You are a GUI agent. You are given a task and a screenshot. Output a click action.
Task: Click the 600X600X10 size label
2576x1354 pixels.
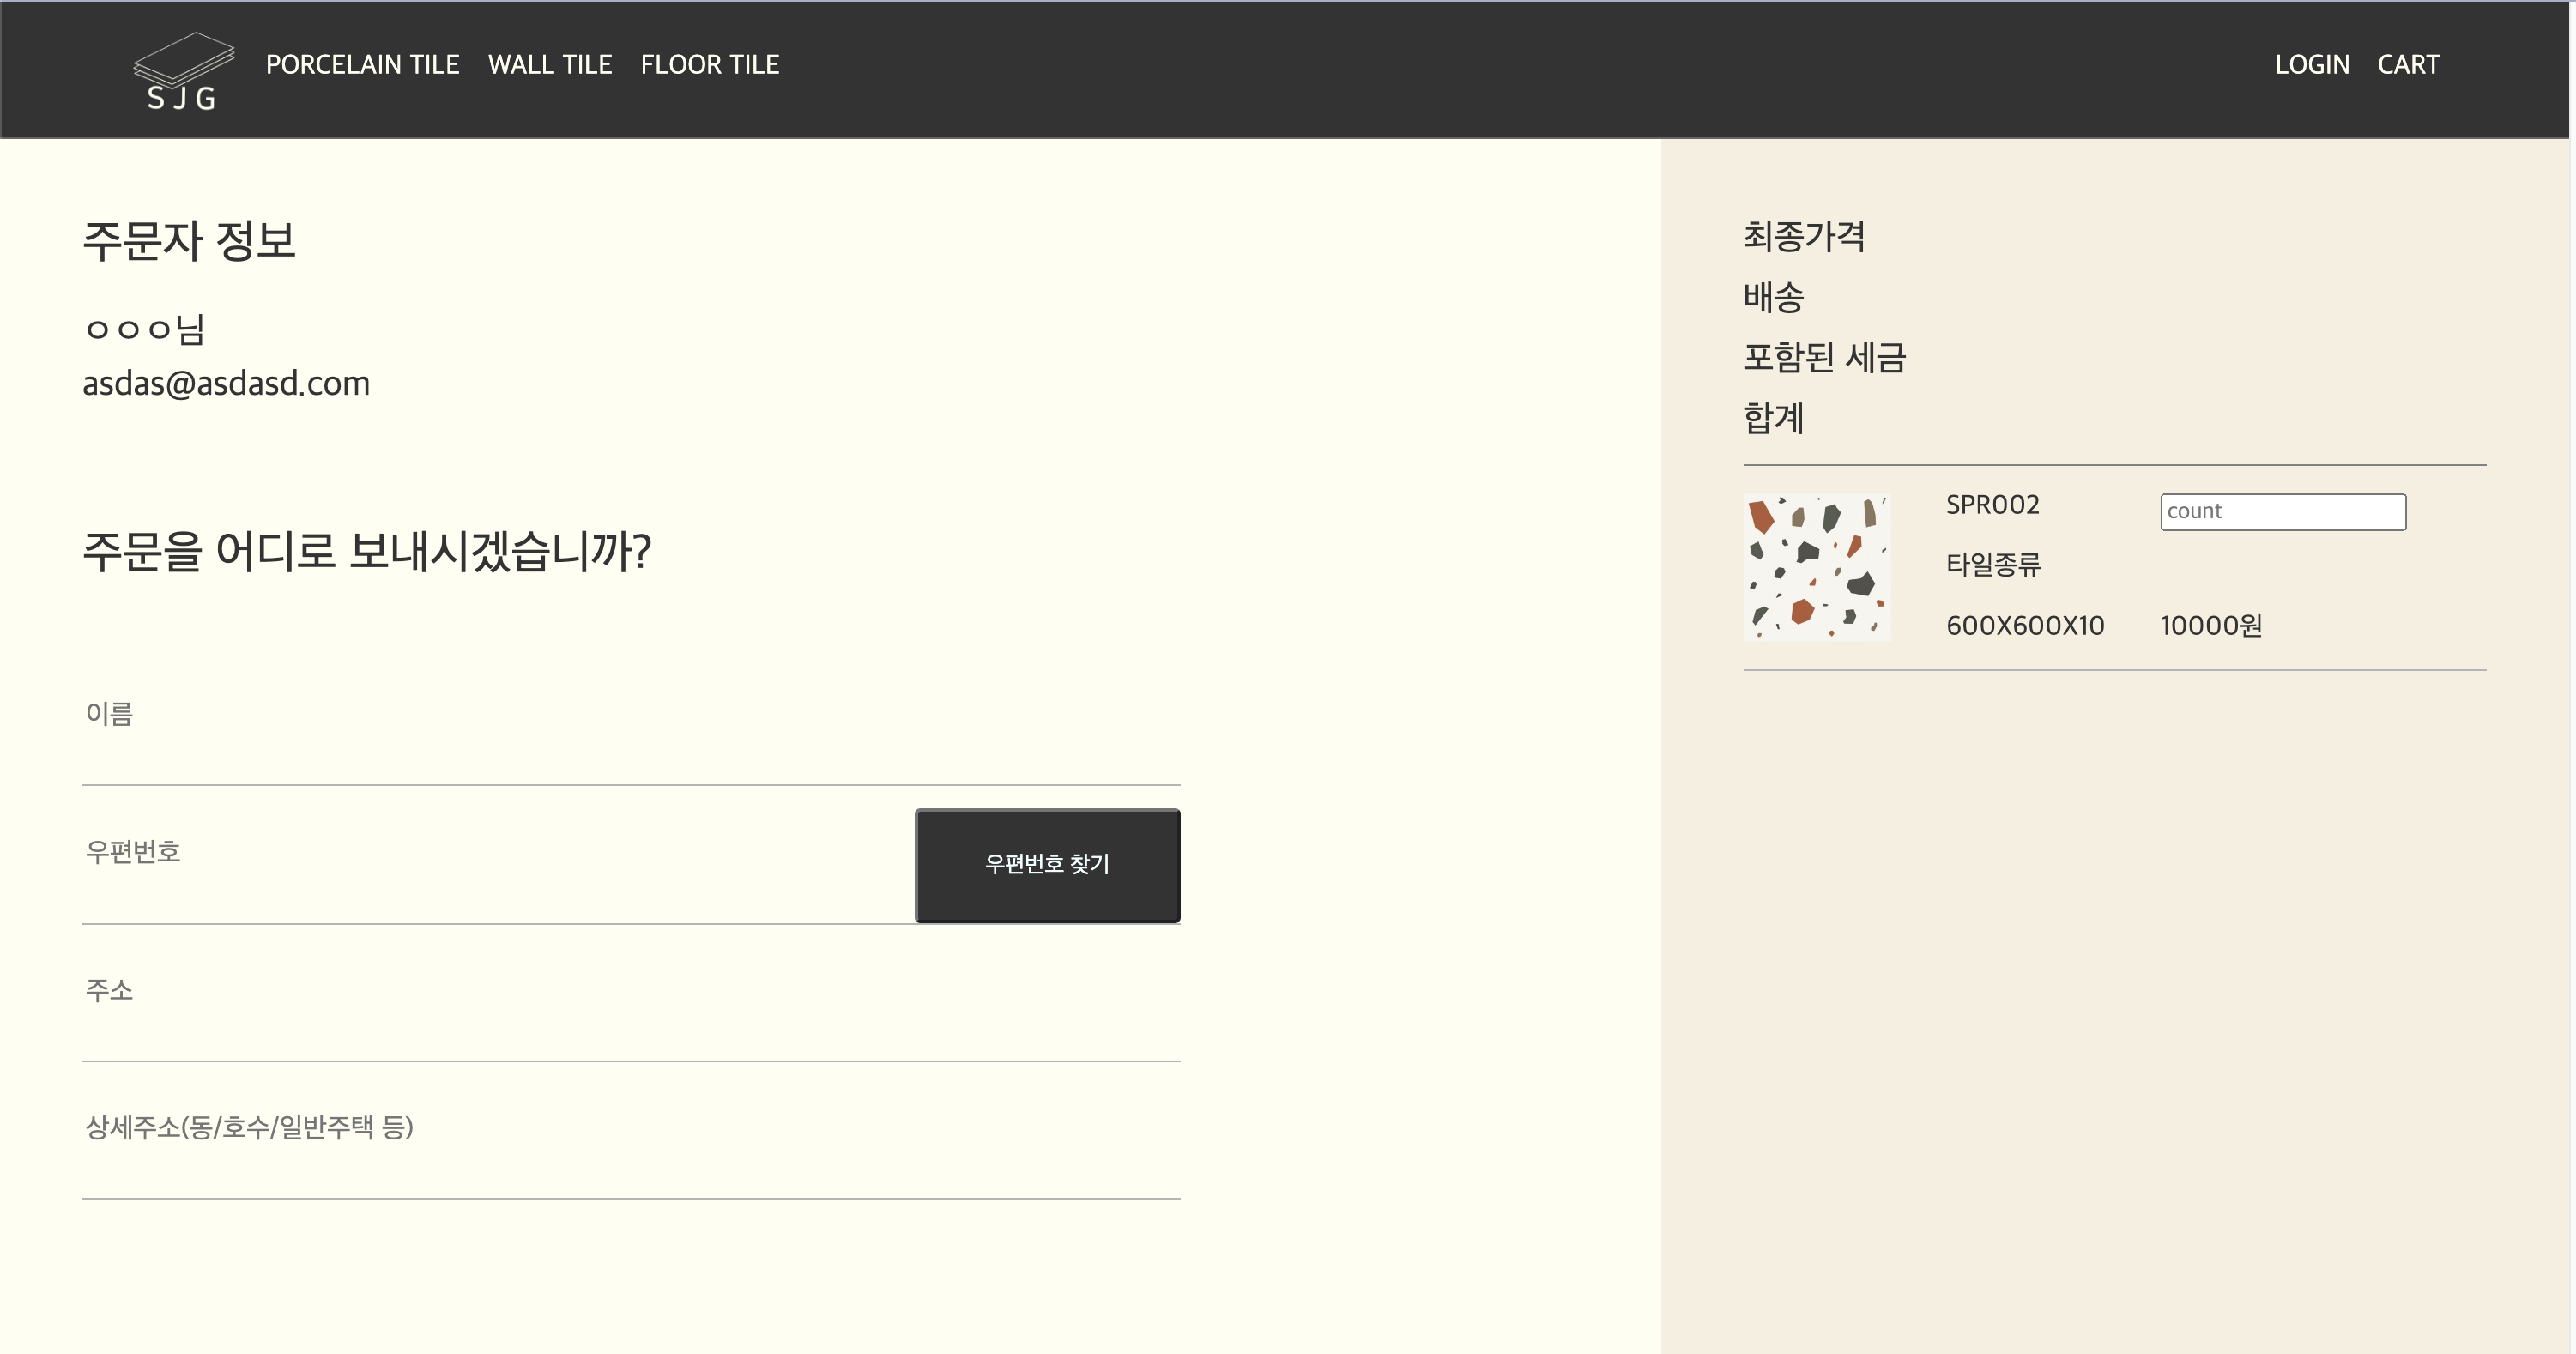click(x=2025, y=626)
